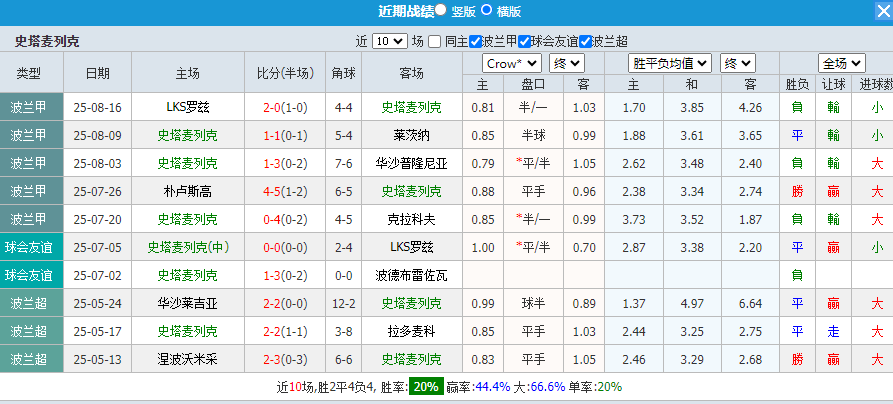Click the green 20% win rate badge
The image size is (893, 404).
(425, 387)
